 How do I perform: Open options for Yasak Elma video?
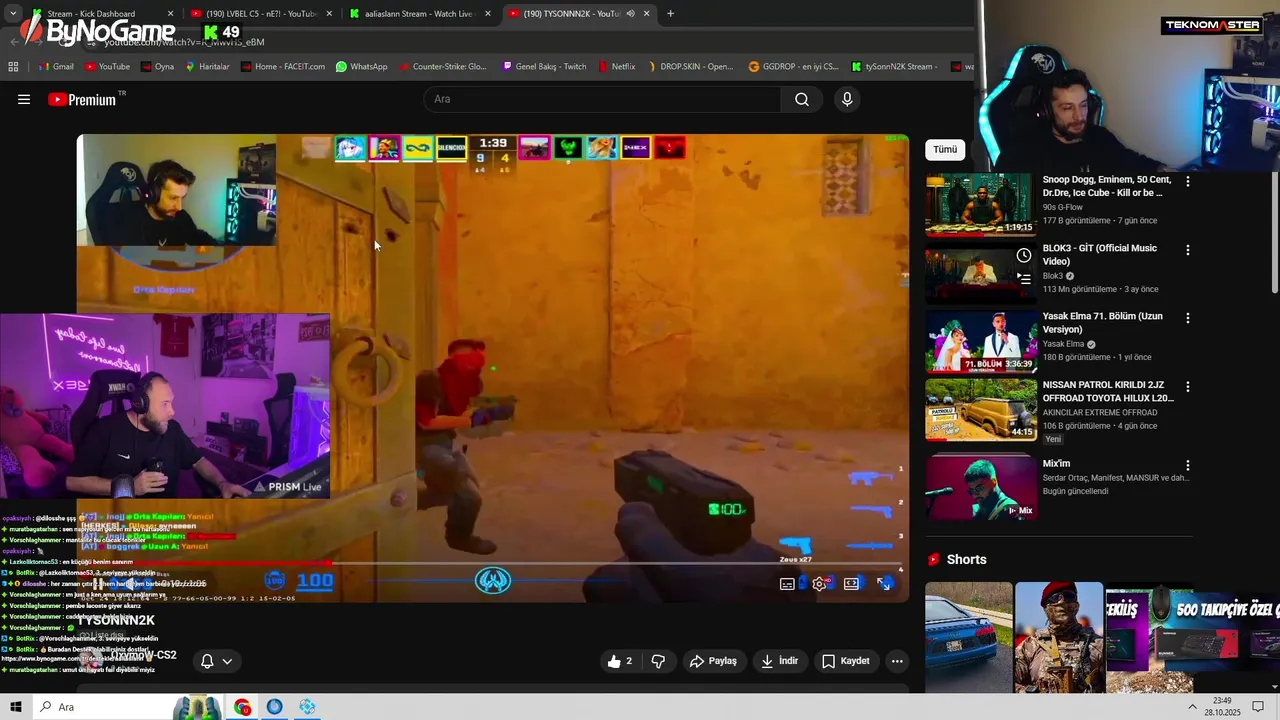(1188, 318)
